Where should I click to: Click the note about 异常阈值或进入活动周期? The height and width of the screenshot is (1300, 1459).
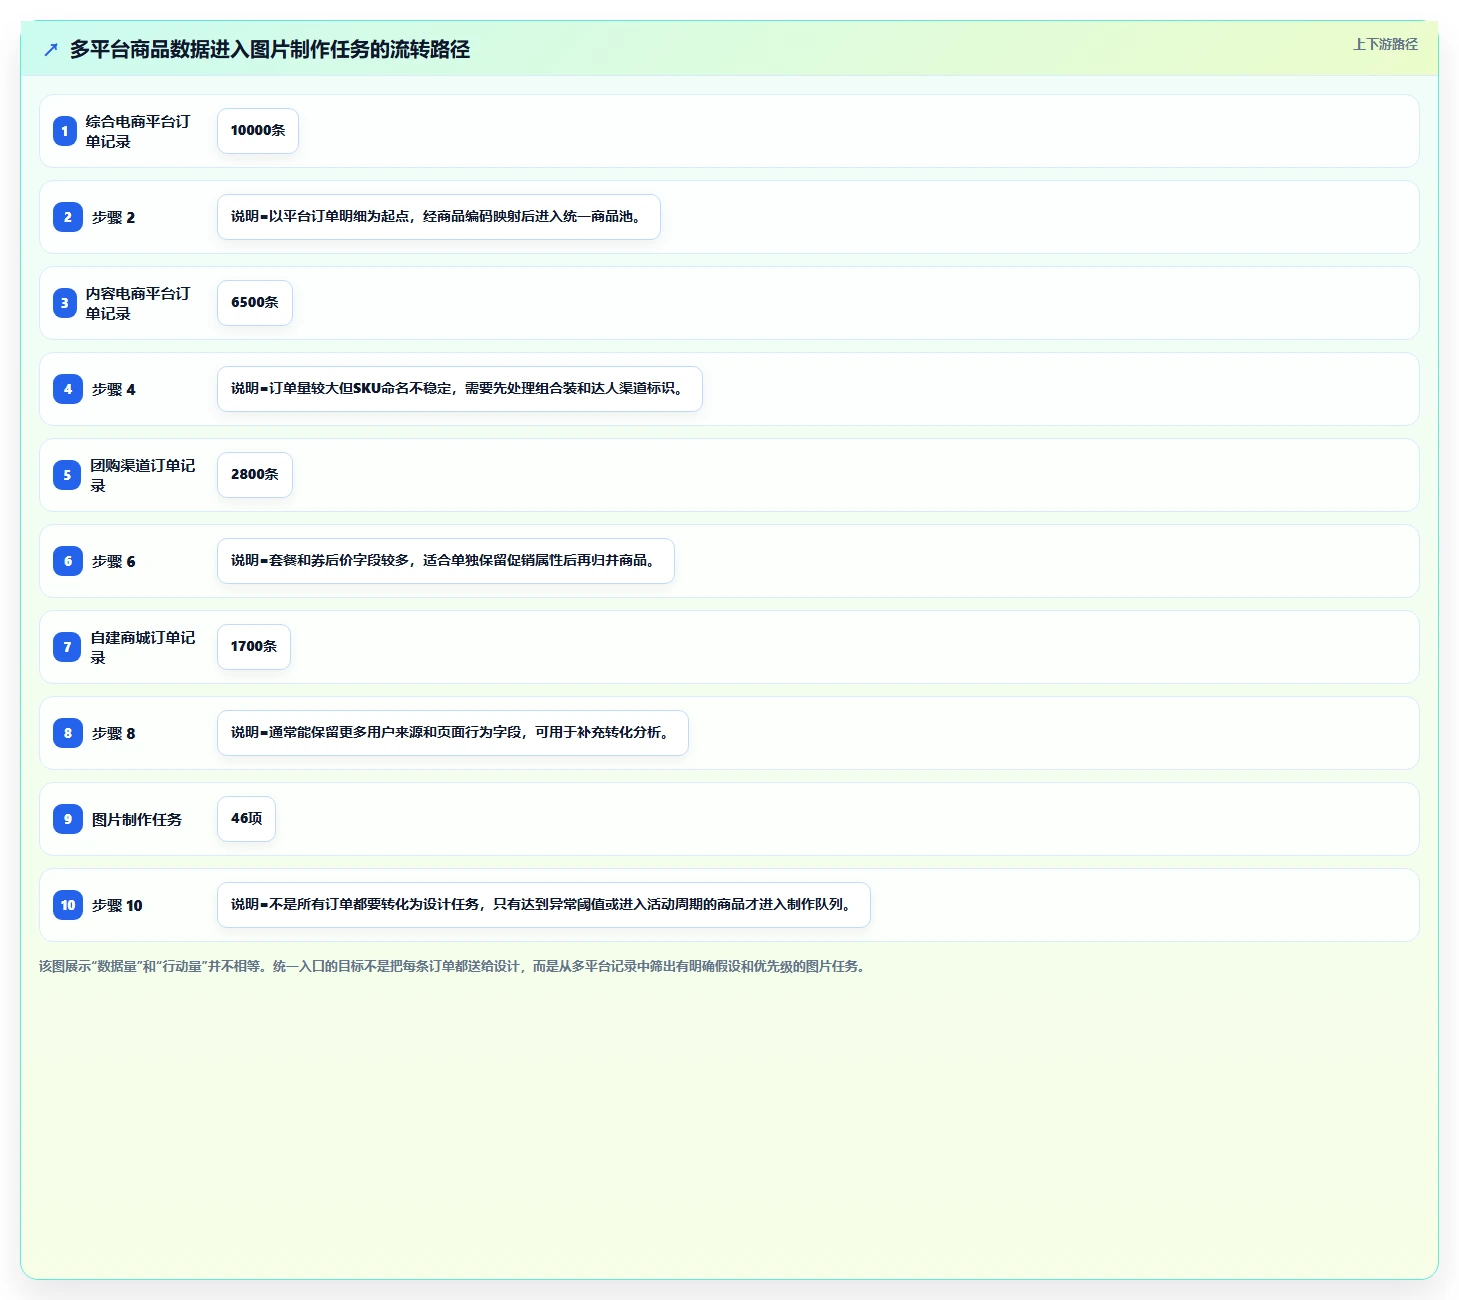coord(544,905)
